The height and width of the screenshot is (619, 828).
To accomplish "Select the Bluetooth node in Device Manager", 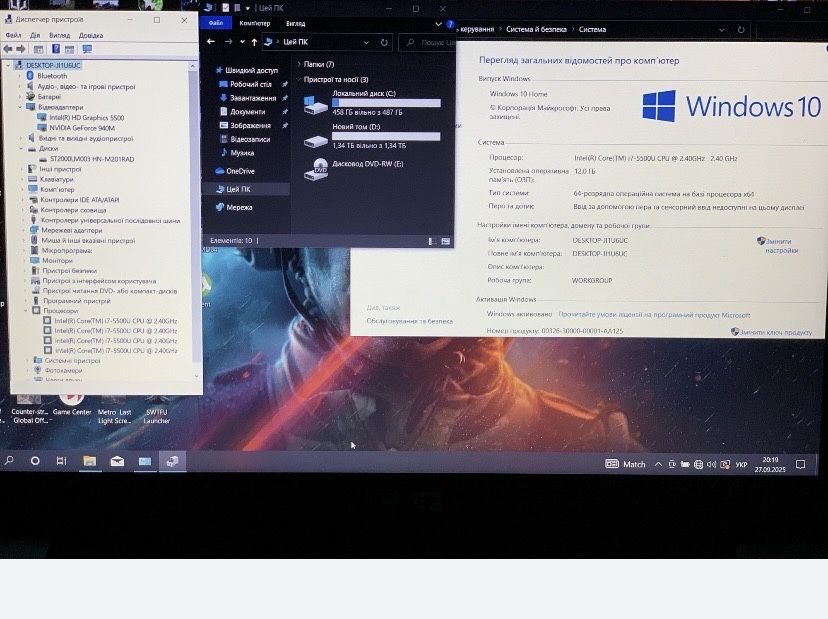I will [x=52, y=76].
